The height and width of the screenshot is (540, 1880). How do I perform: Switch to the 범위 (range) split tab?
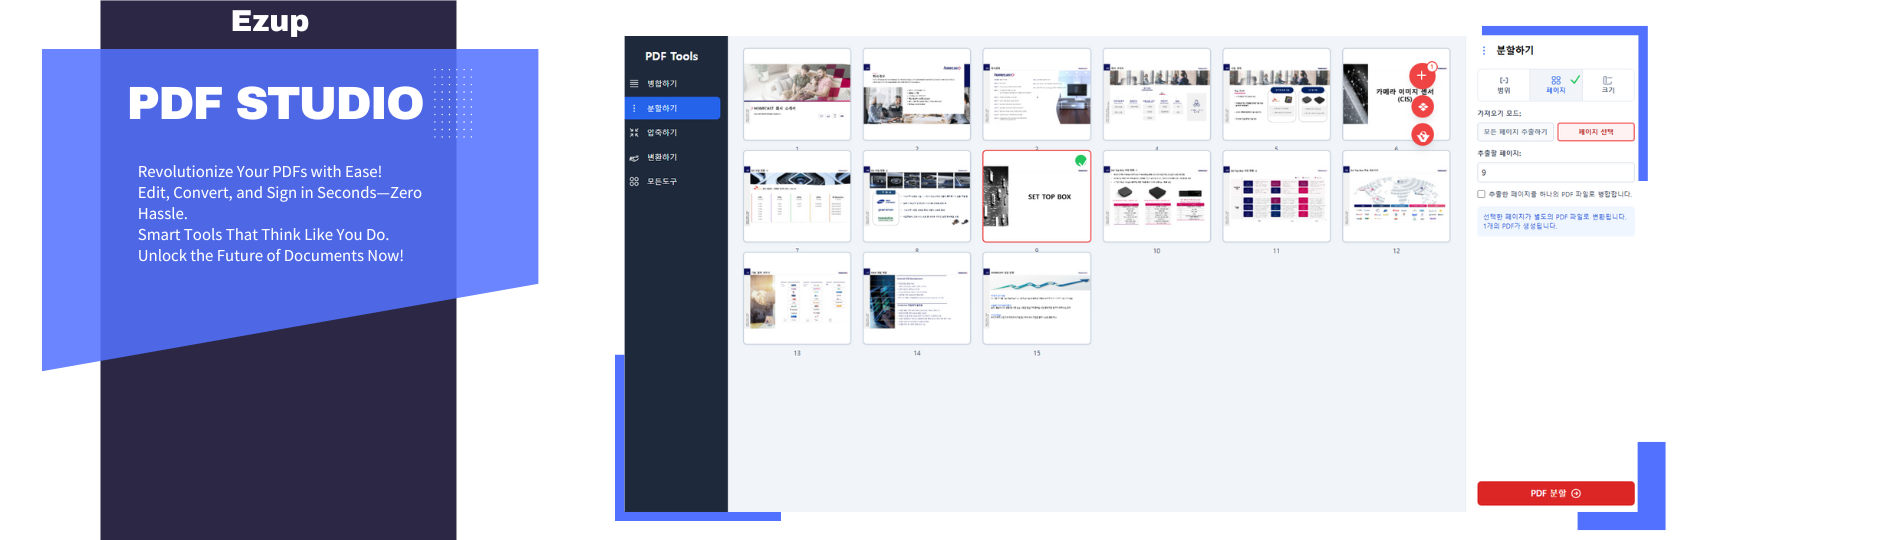pos(1503,85)
